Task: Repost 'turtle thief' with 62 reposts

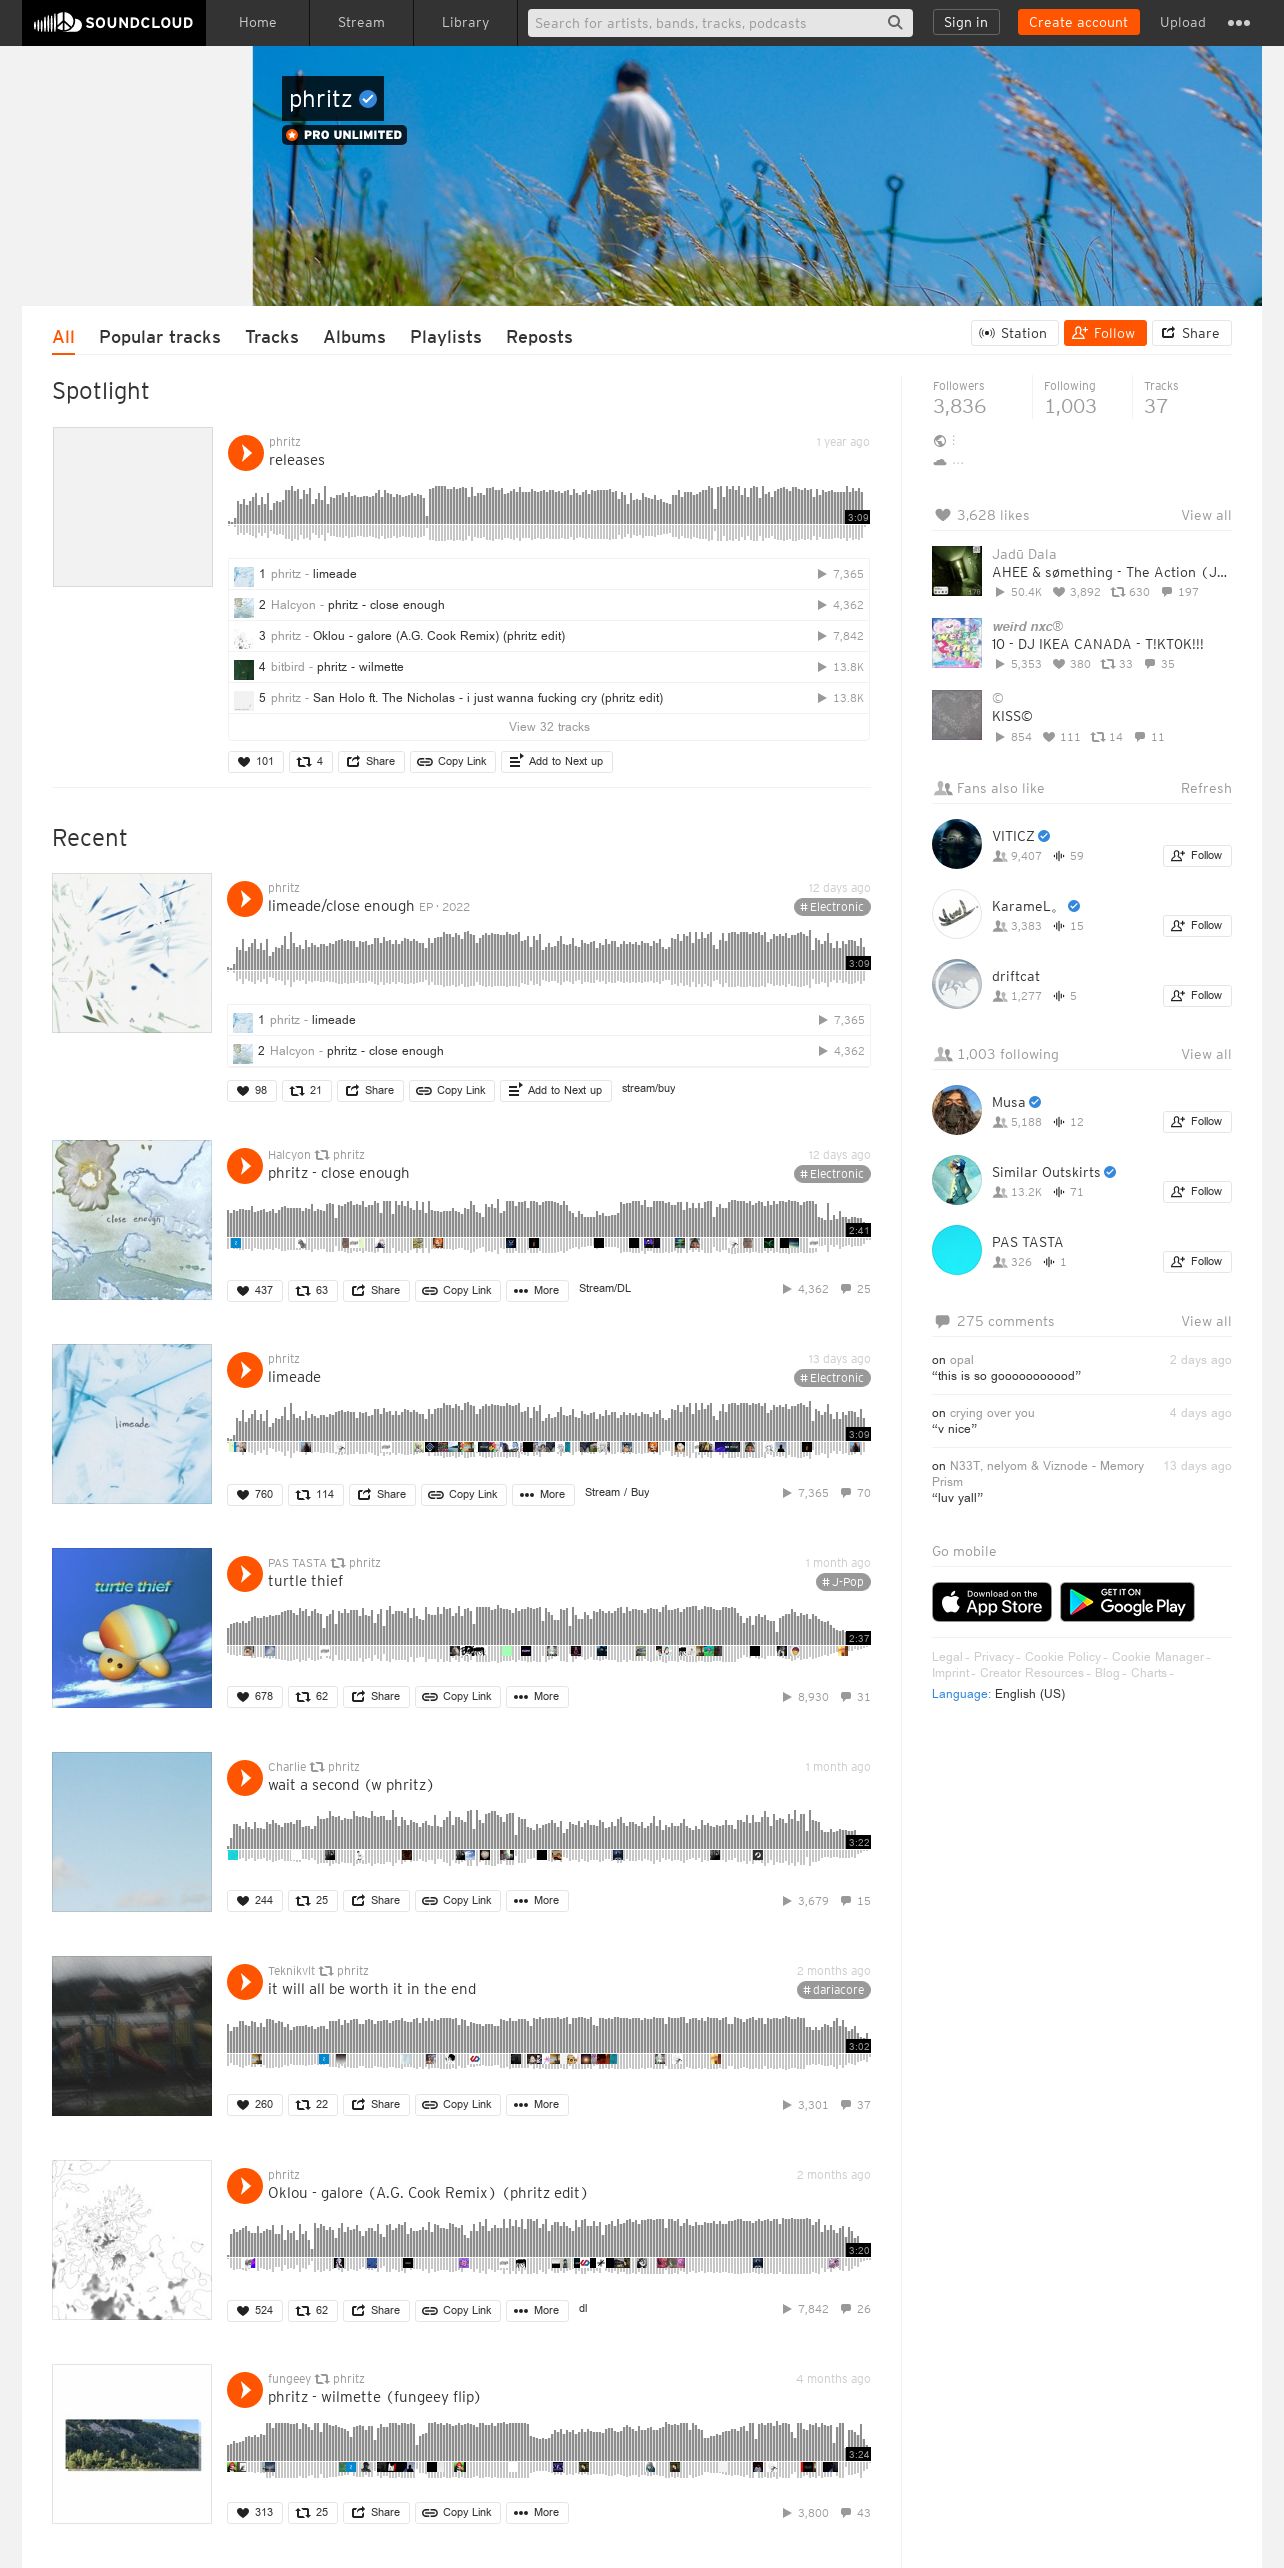Action: 312,1696
